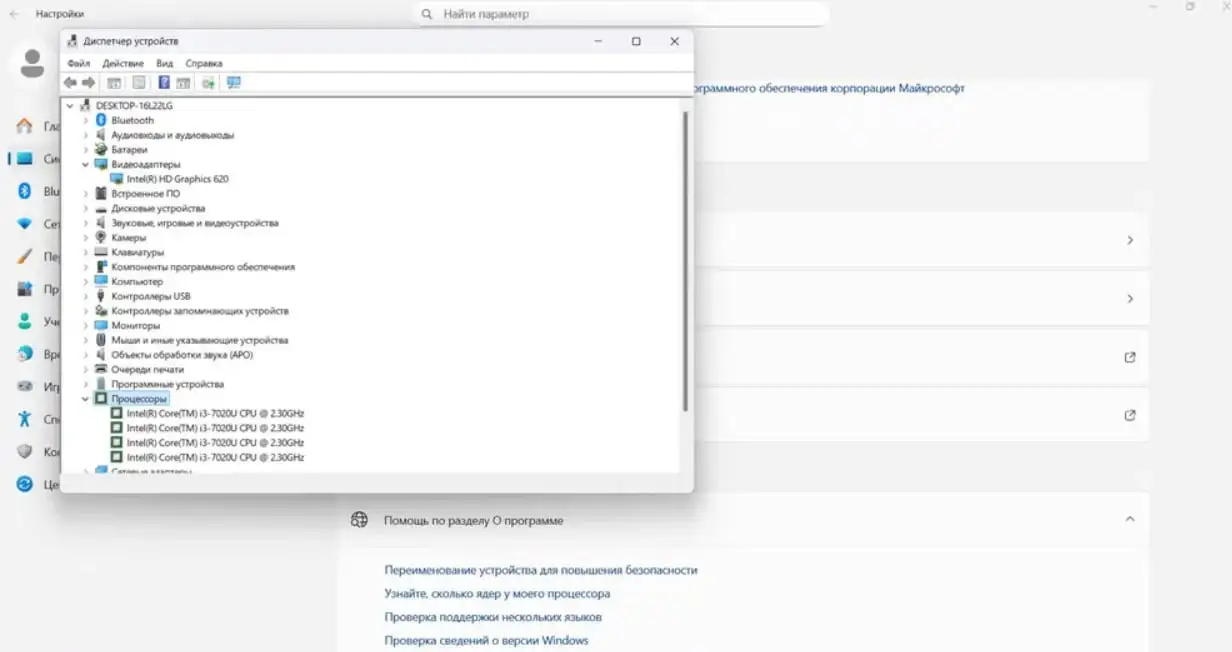Click Bluetooth icon in Device Manager tree
Viewport: 1232px width, 652px height.
(x=100, y=120)
